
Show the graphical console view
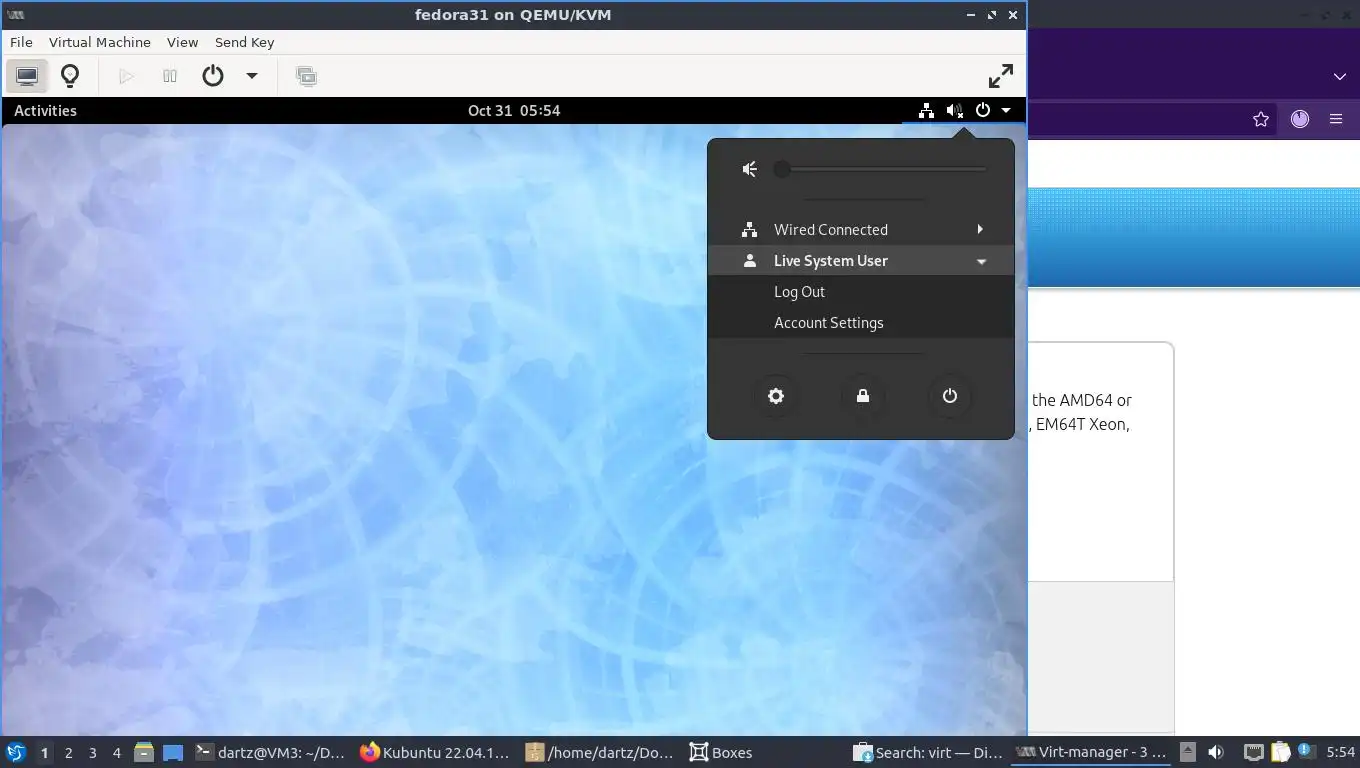pos(27,76)
